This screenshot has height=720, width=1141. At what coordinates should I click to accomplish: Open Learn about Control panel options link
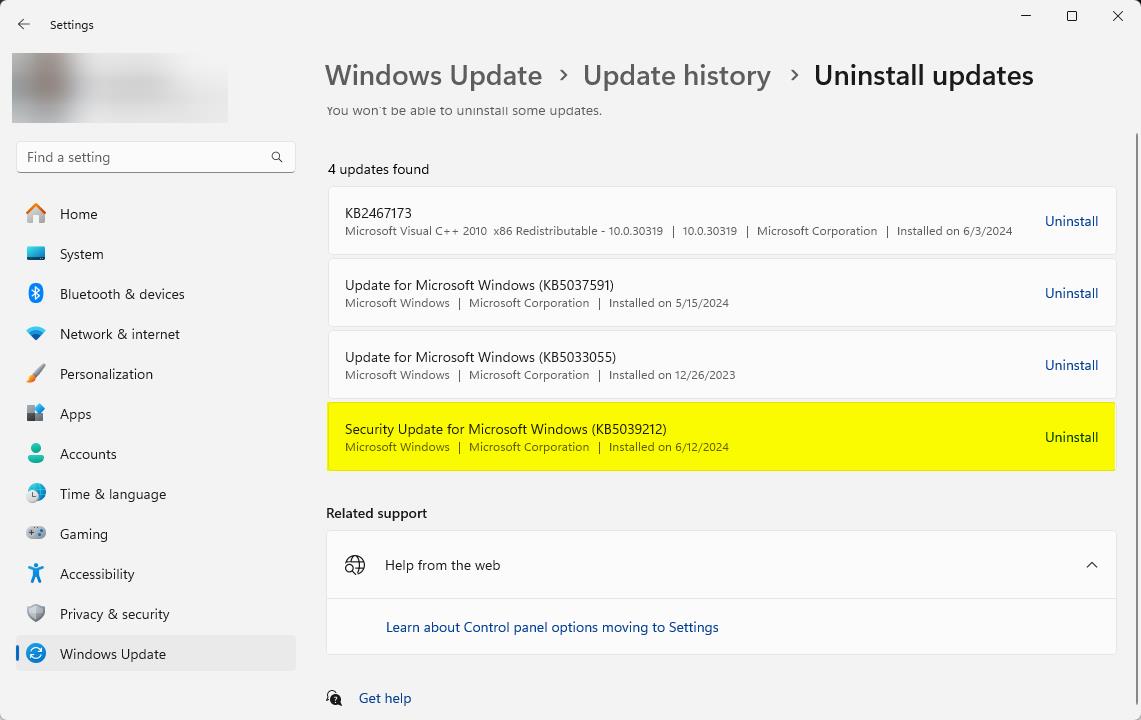pos(552,627)
